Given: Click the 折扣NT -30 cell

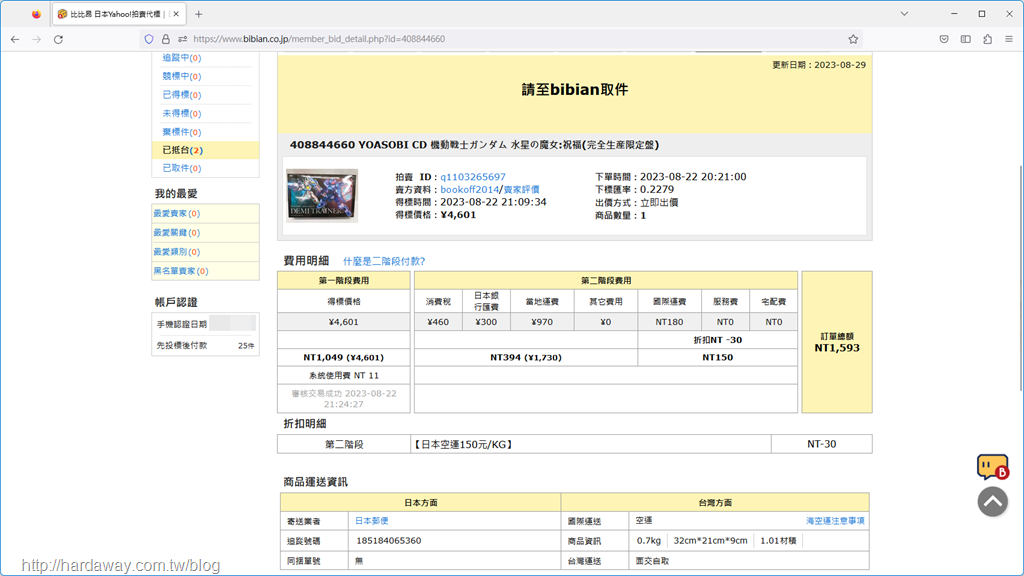Looking at the screenshot, I should [x=718, y=340].
